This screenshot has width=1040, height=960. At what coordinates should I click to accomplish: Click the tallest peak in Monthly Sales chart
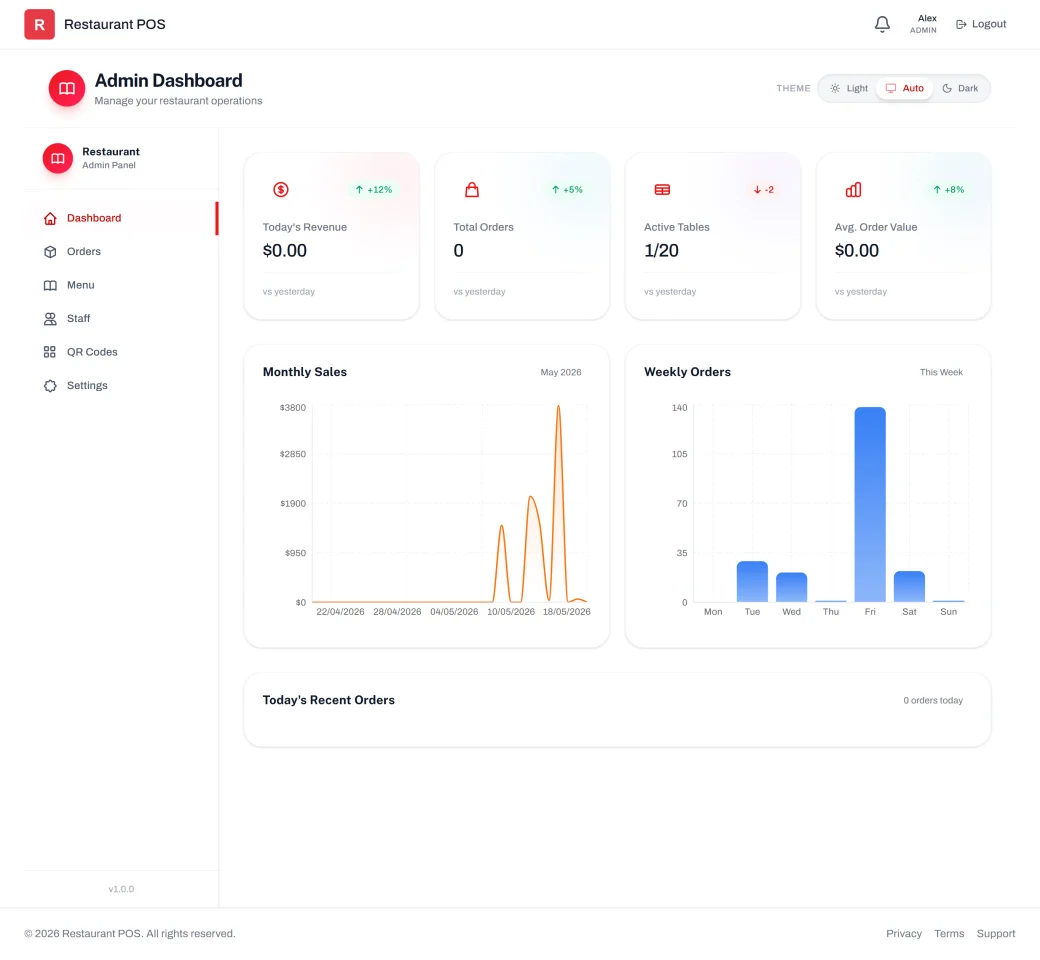pos(558,407)
